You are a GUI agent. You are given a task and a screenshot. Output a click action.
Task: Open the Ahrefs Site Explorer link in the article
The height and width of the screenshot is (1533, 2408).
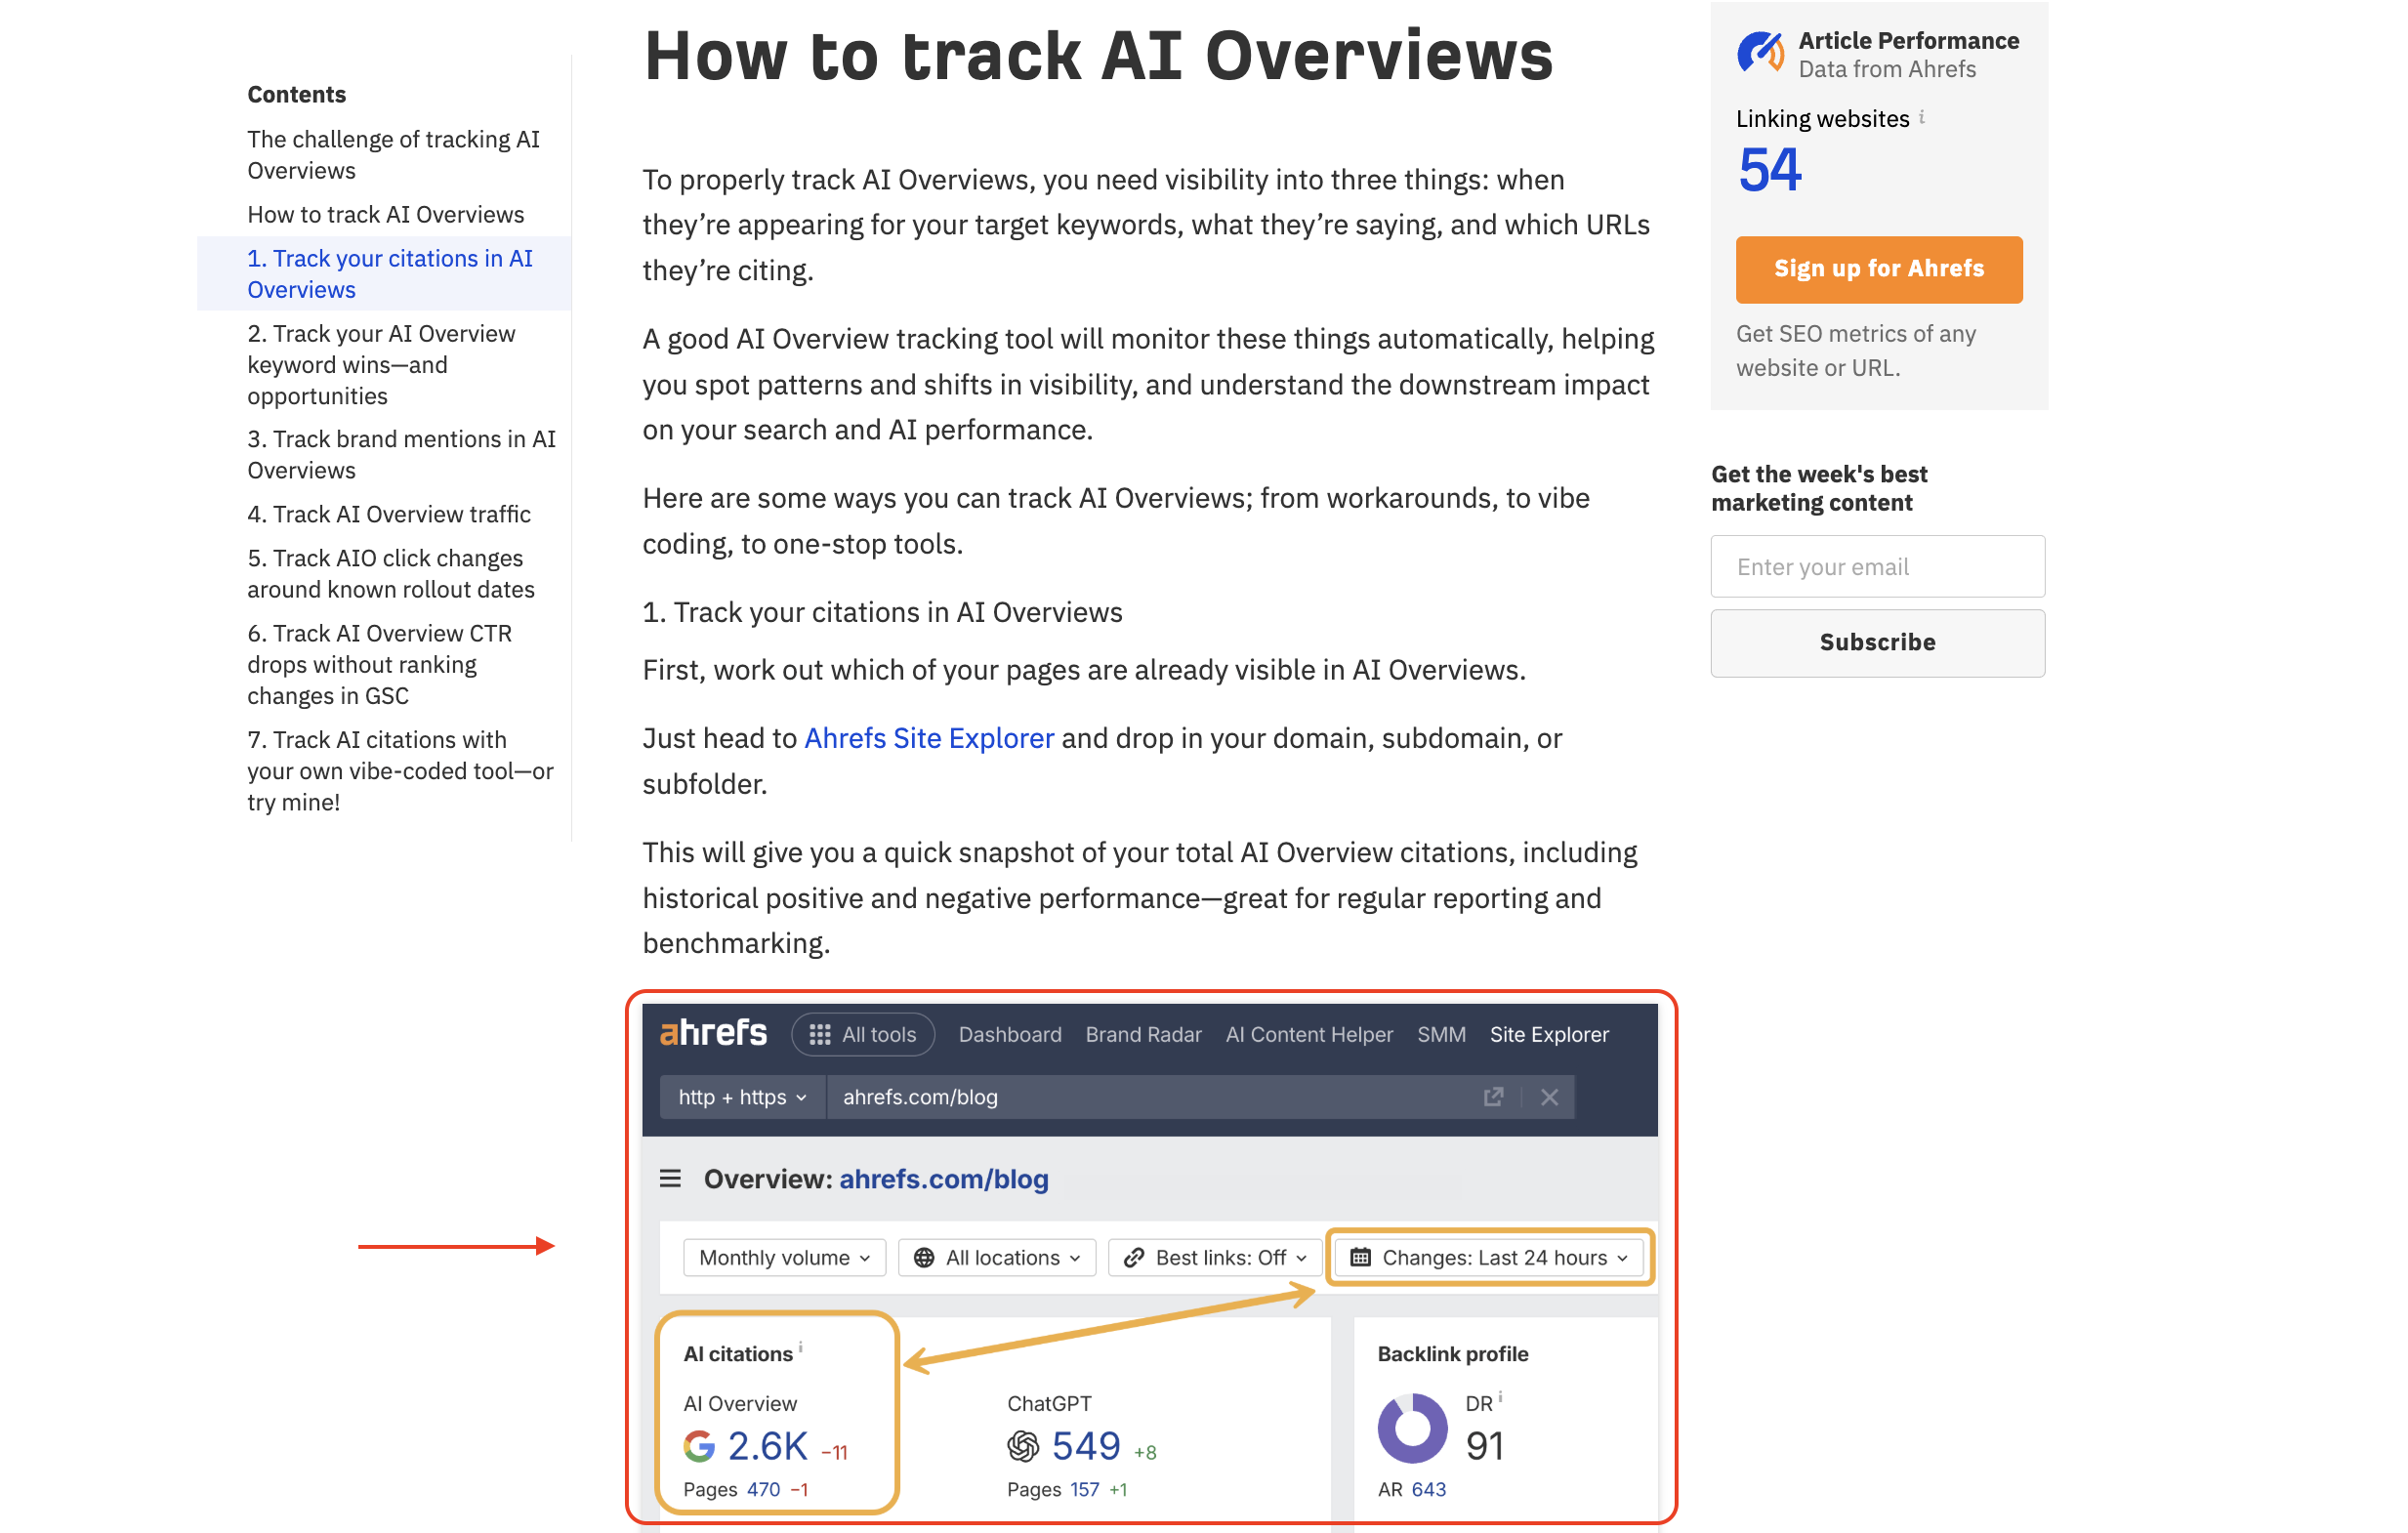point(929,738)
